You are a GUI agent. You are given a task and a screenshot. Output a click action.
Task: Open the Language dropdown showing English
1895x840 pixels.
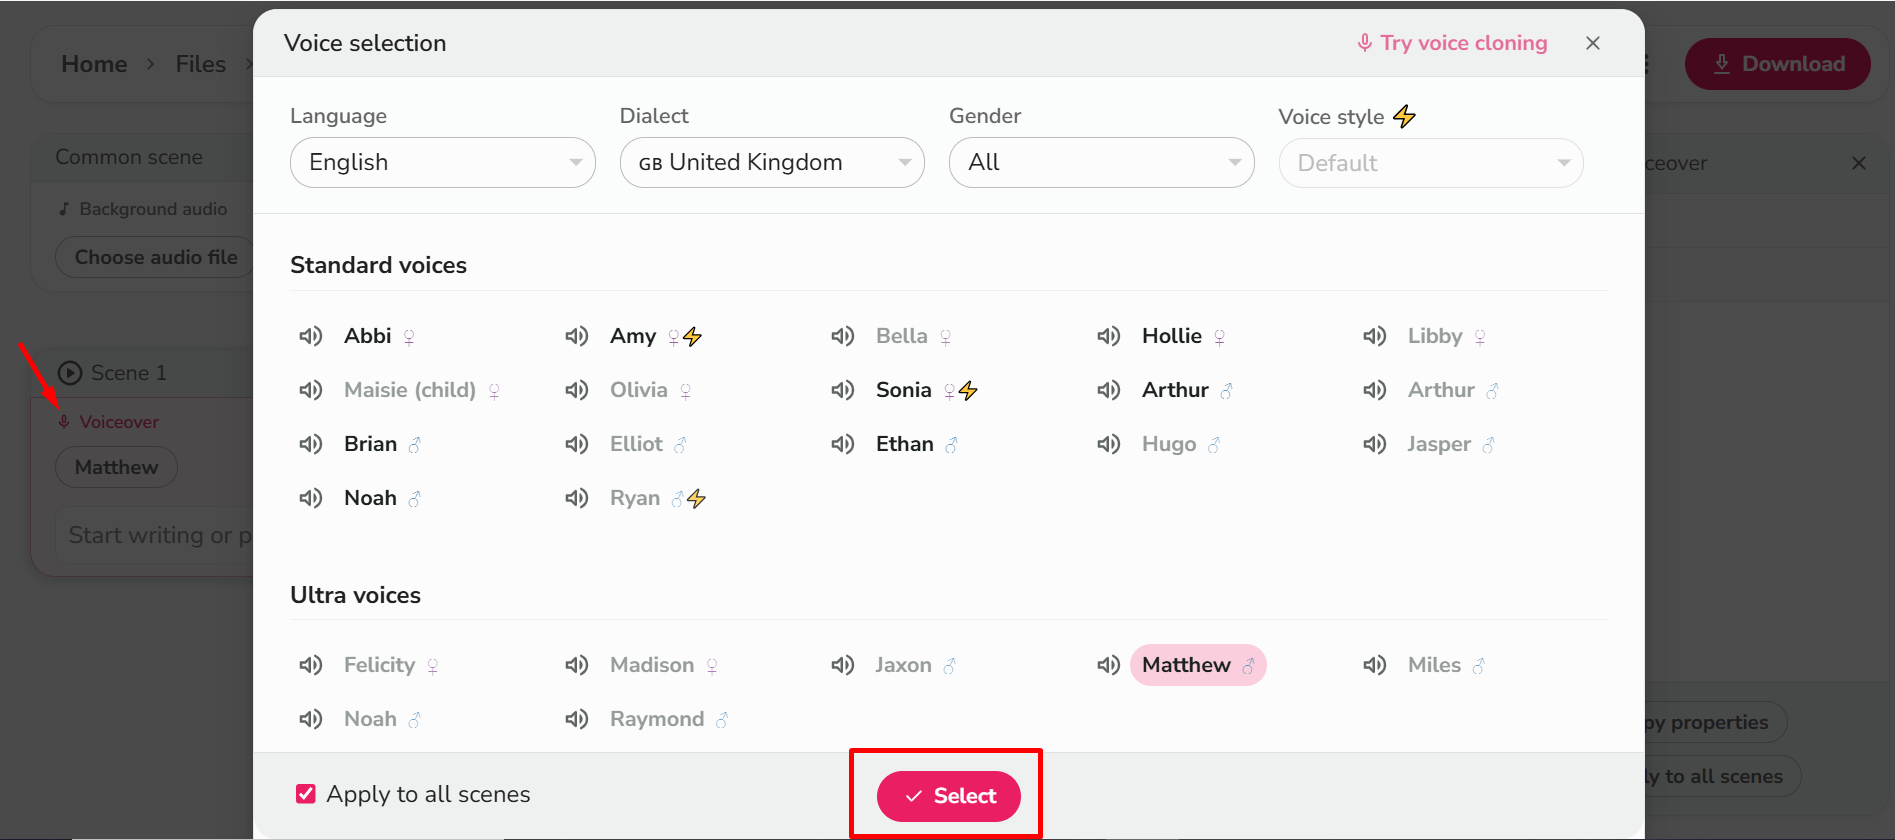click(x=442, y=163)
